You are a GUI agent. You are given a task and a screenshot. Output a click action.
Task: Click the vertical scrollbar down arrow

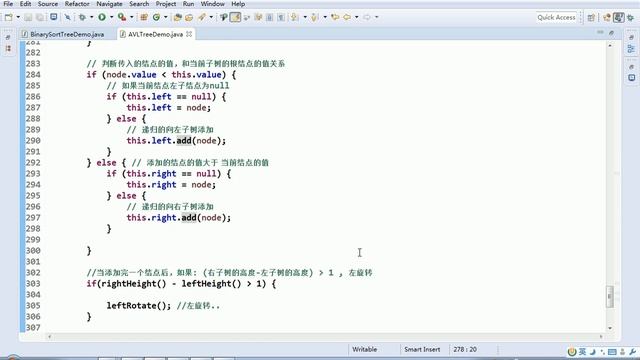(610, 328)
